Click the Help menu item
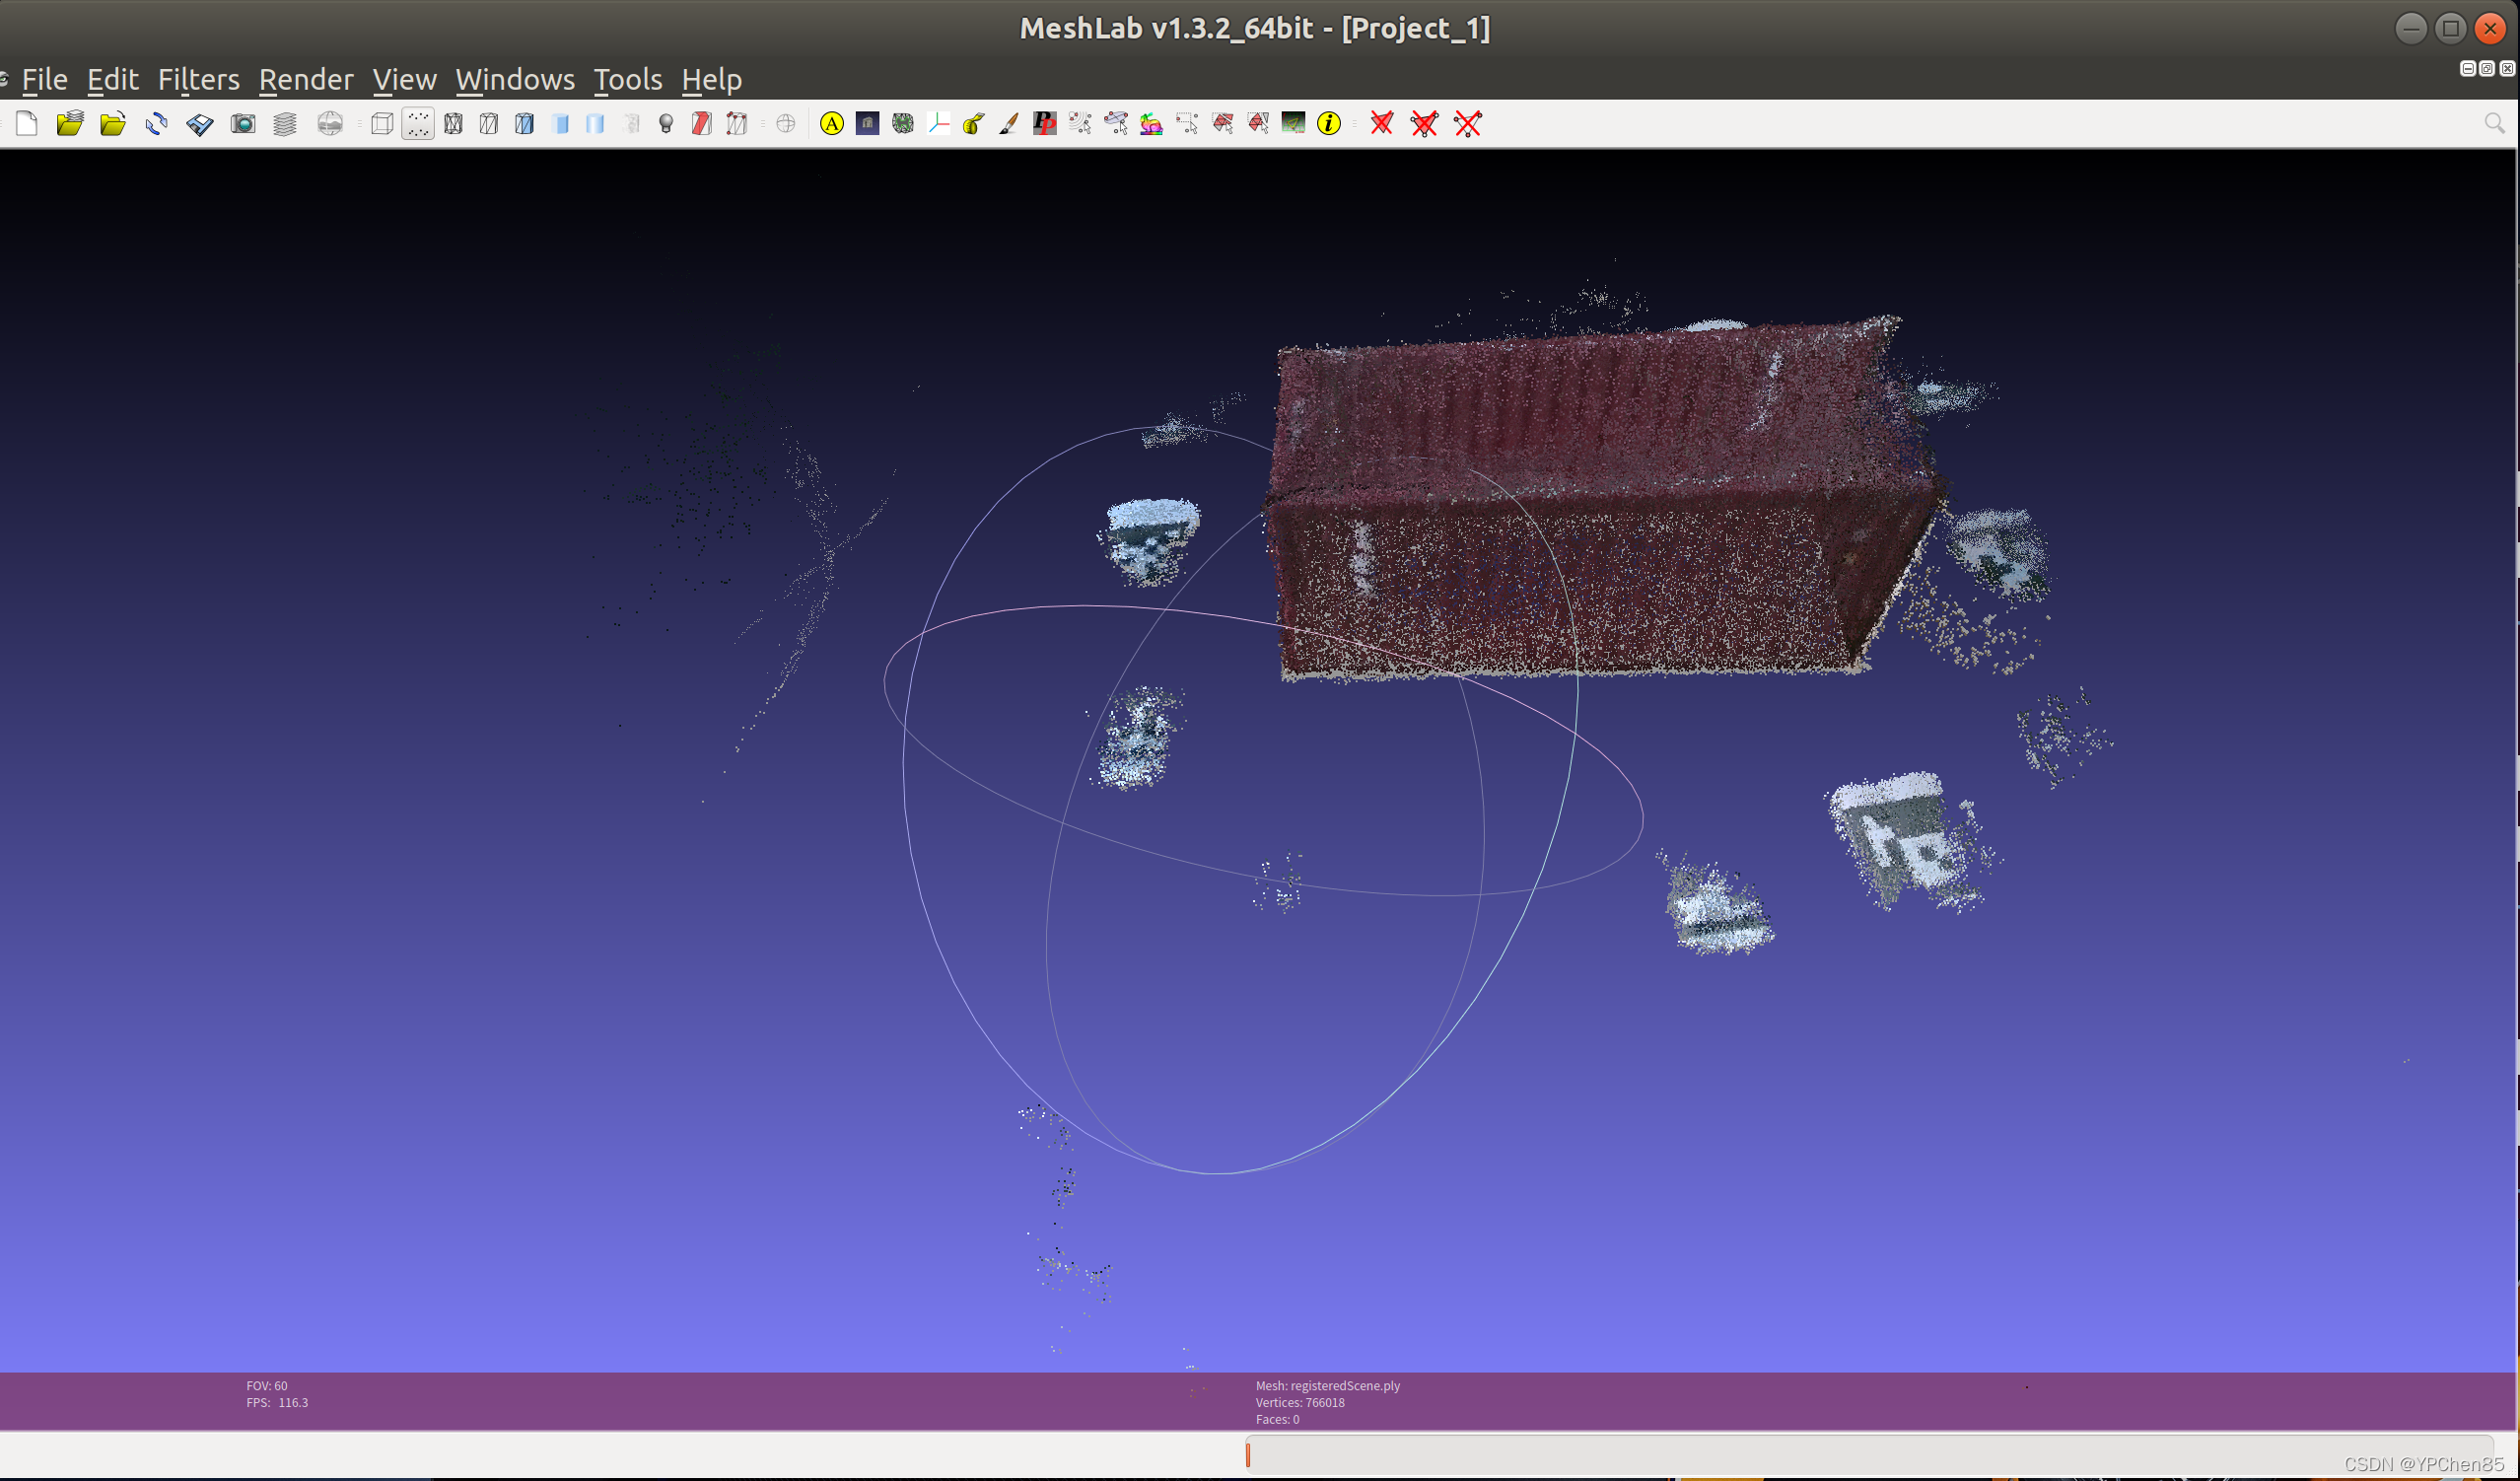 (x=711, y=79)
